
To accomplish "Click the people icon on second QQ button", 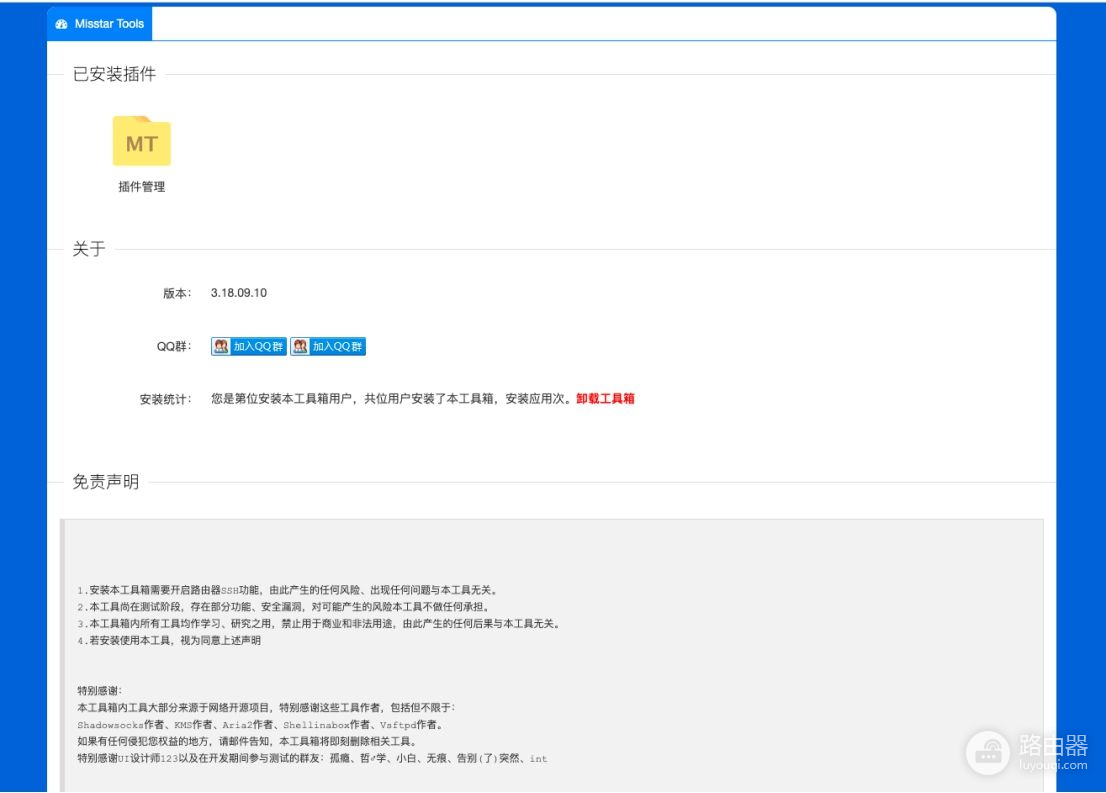I will point(300,347).
